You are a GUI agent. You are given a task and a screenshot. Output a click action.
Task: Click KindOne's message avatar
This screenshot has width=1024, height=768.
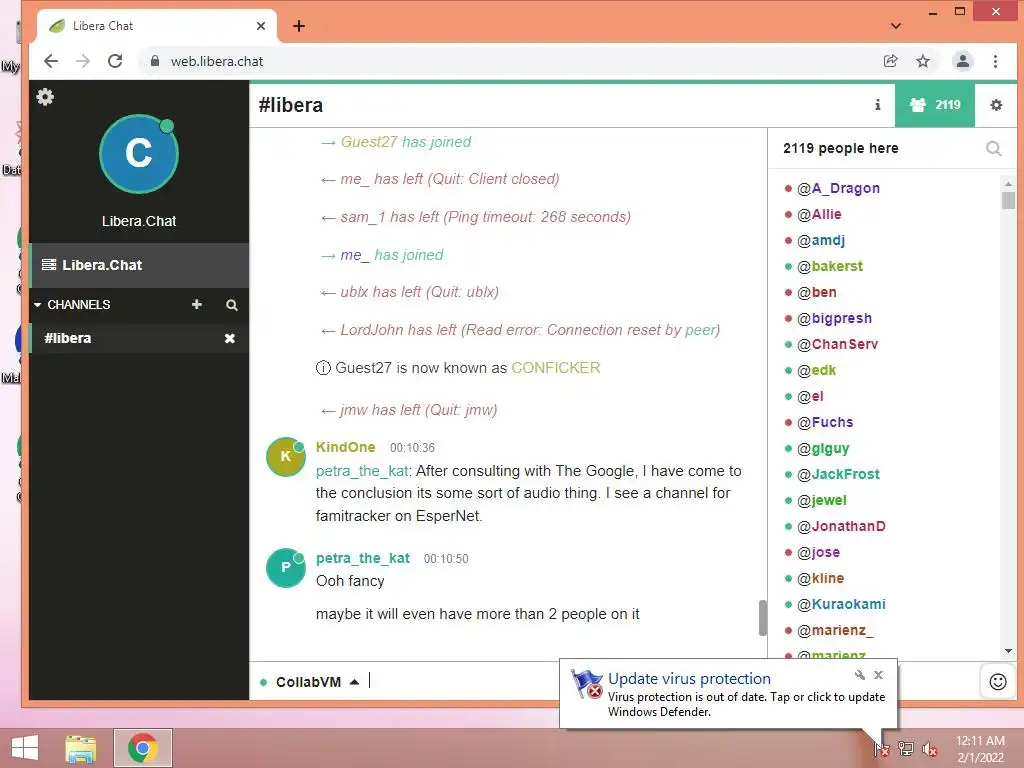point(285,456)
